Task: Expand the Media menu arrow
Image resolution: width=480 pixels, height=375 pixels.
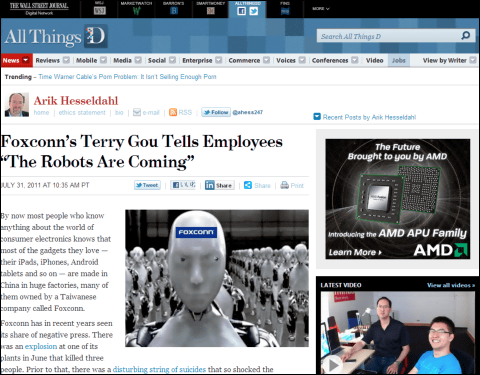Action: (138, 60)
